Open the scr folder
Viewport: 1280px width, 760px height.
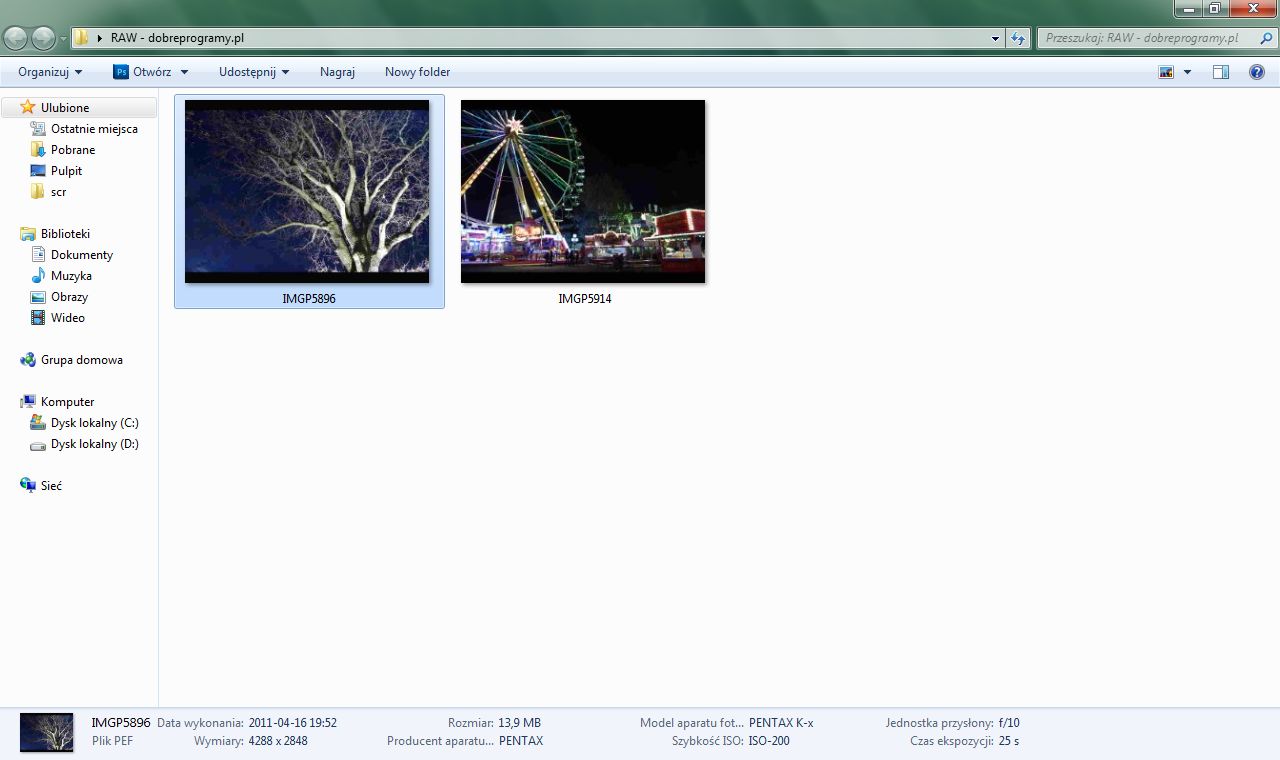pyautogui.click(x=58, y=191)
